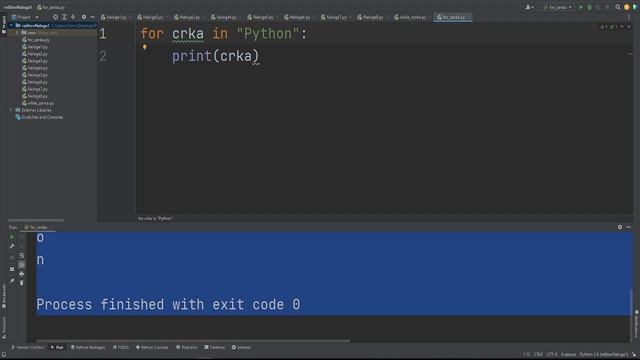
Task: Minimize the Run tool window
Action: click(x=629, y=227)
